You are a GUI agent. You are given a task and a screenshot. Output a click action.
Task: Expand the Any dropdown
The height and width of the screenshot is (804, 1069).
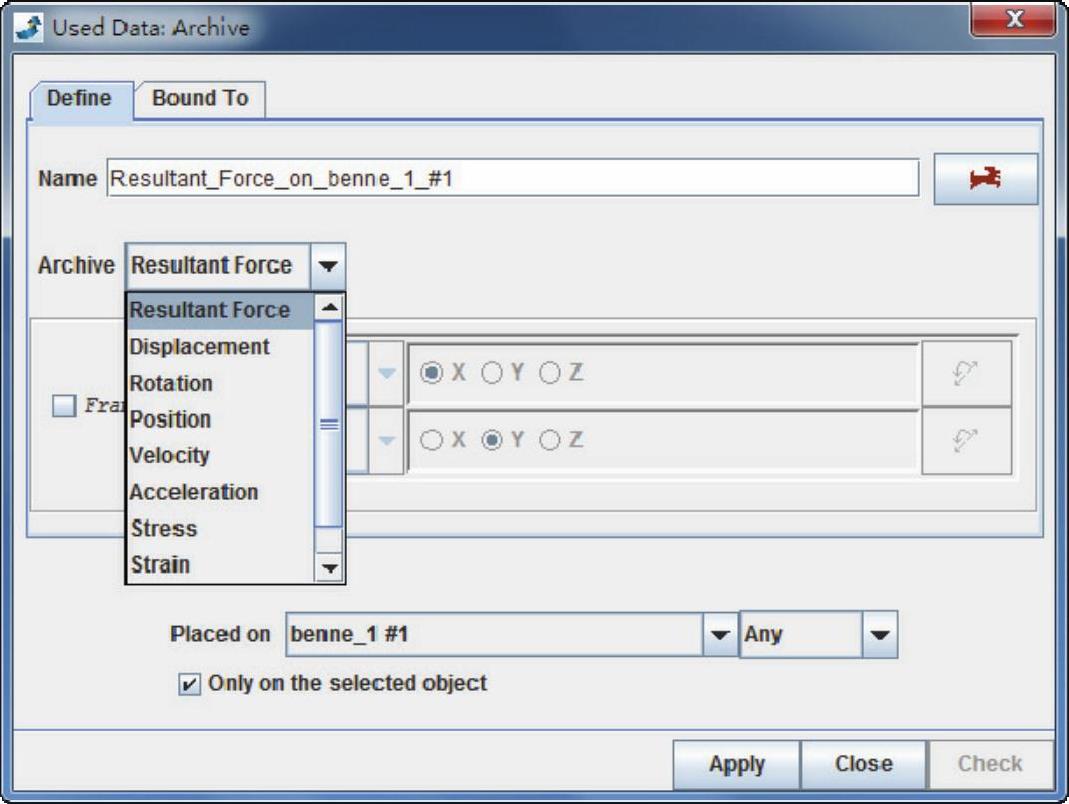pos(879,635)
